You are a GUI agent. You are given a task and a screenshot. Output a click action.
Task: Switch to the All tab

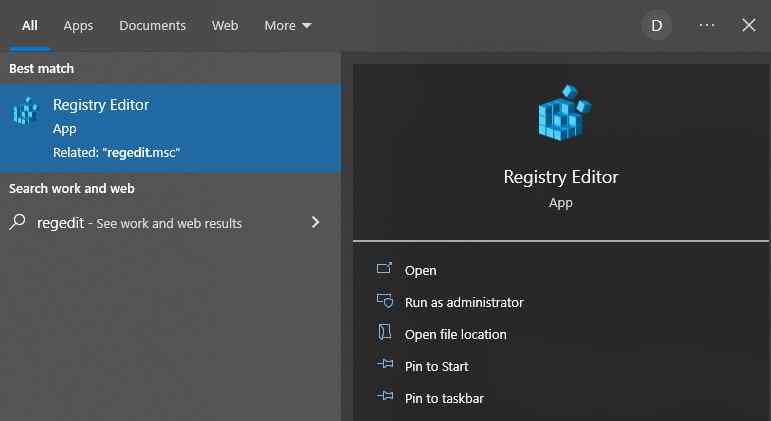coord(30,26)
